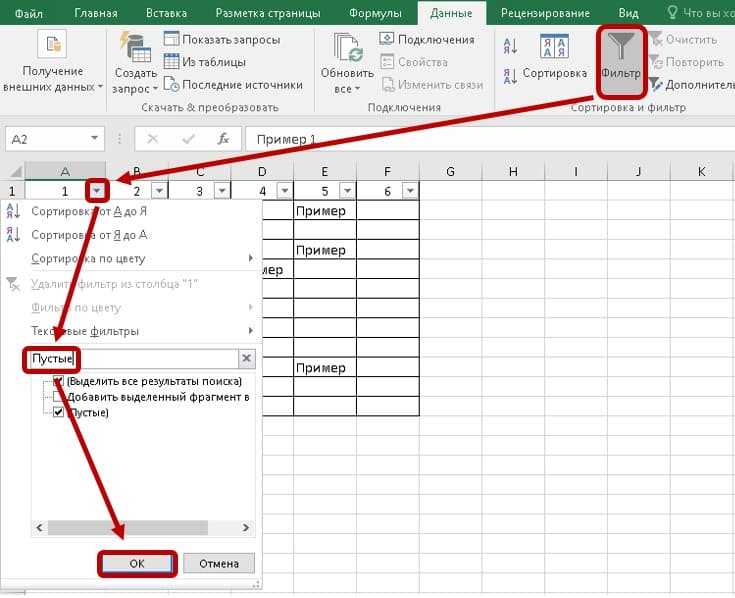This screenshot has height=598, width=735.
Task: Click the Refresh All icon
Action: [x=347, y=50]
